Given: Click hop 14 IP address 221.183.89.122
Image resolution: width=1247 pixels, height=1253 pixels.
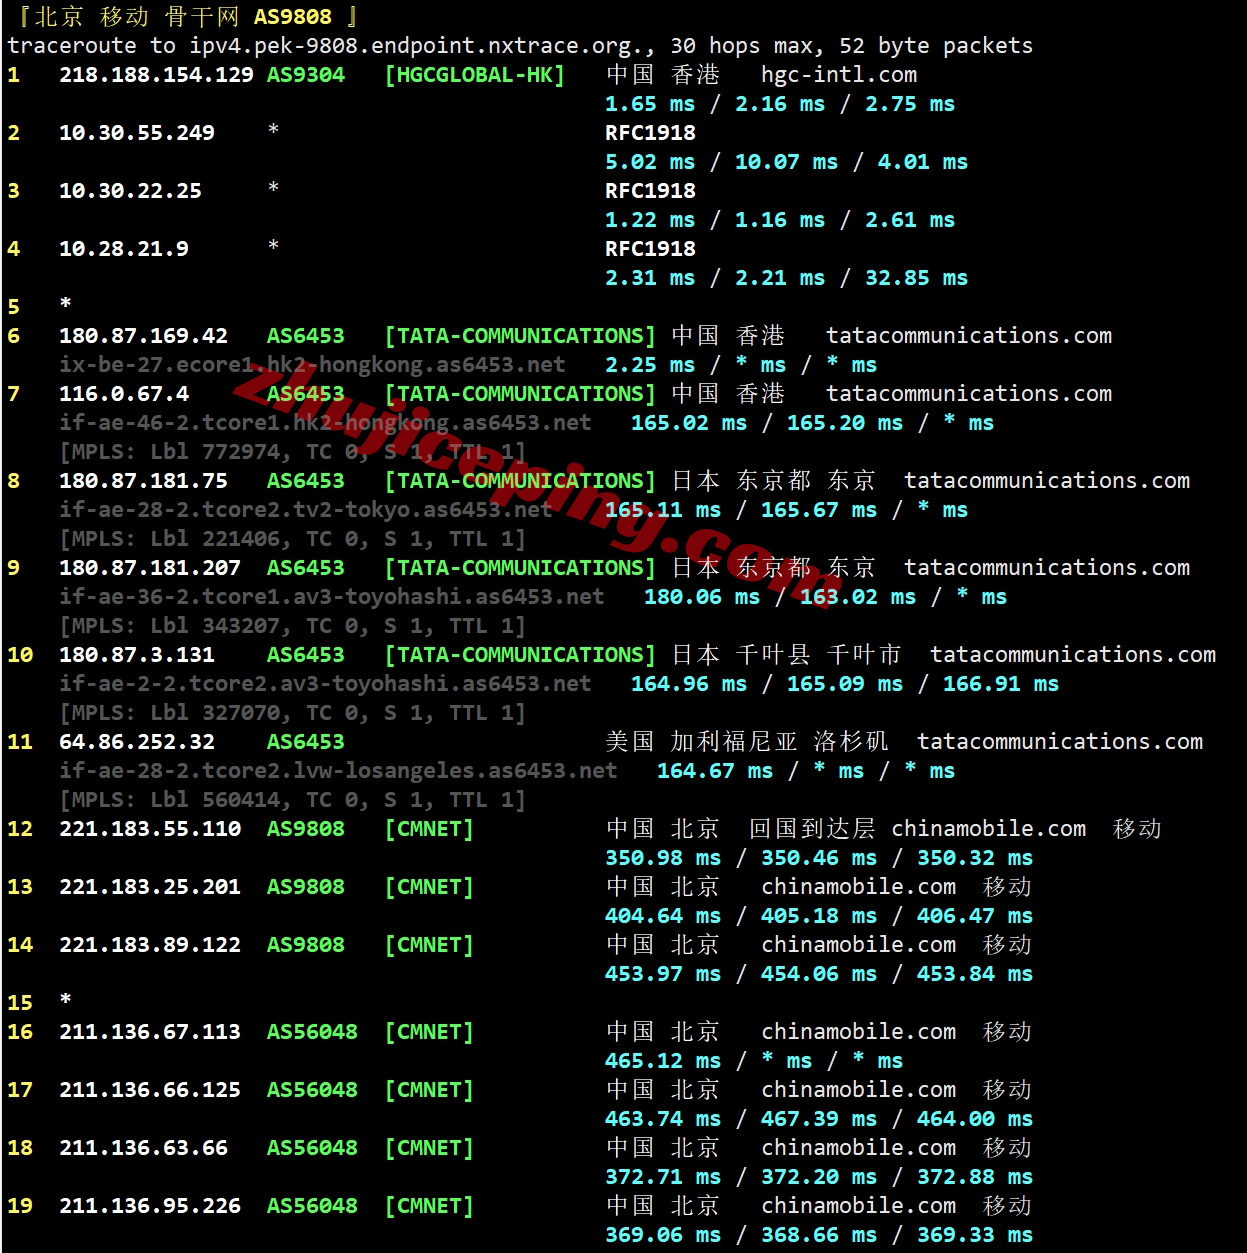Looking at the screenshot, I should click(150, 945).
